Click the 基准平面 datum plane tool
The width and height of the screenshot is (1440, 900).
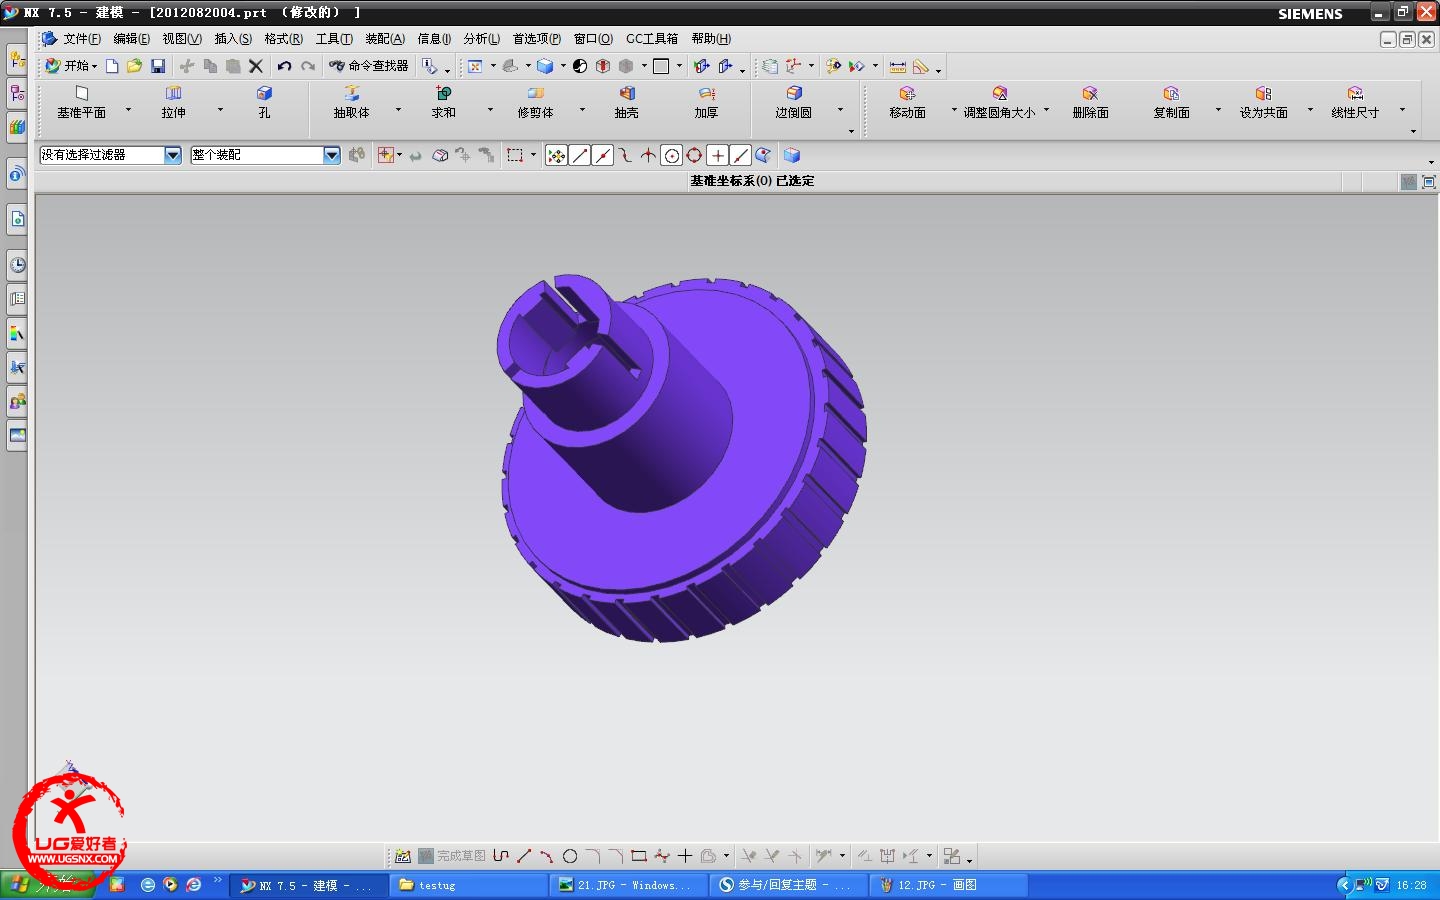[x=81, y=103]
